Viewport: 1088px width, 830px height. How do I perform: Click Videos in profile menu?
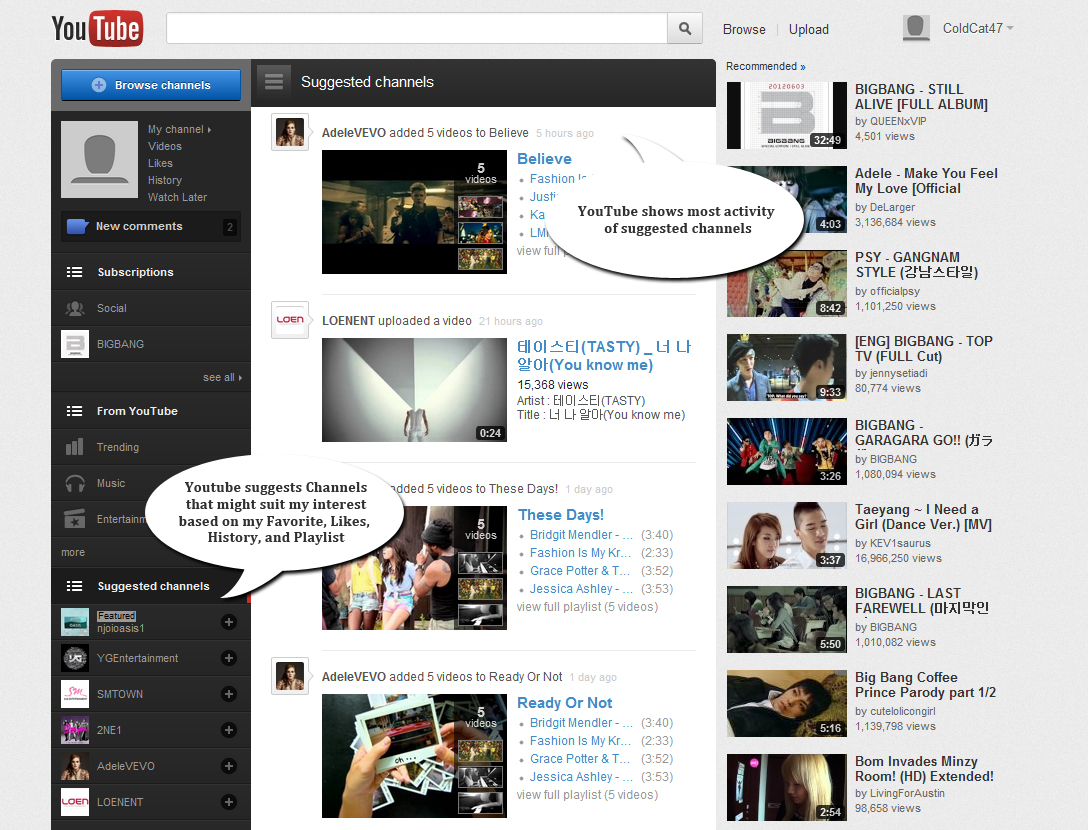pyautogui.click(x=164, y=146)
